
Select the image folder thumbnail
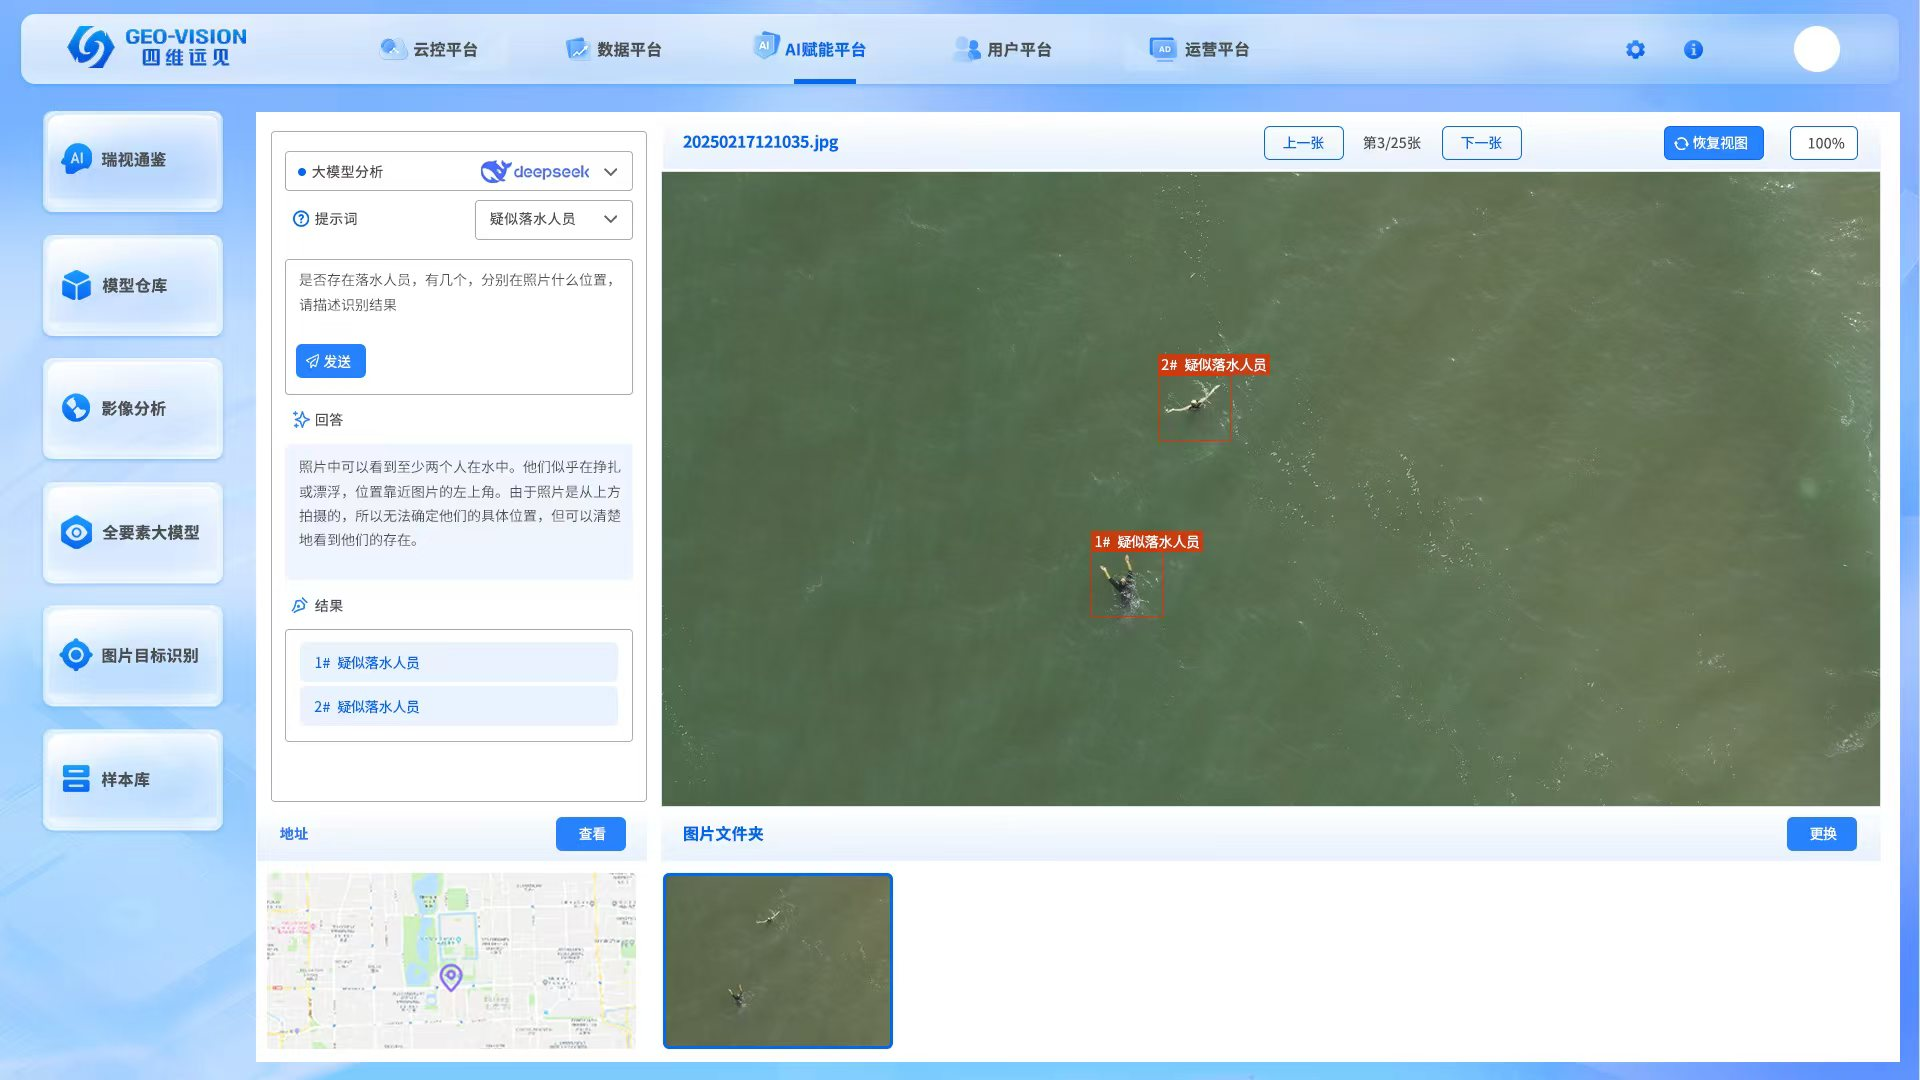(777, 961)
